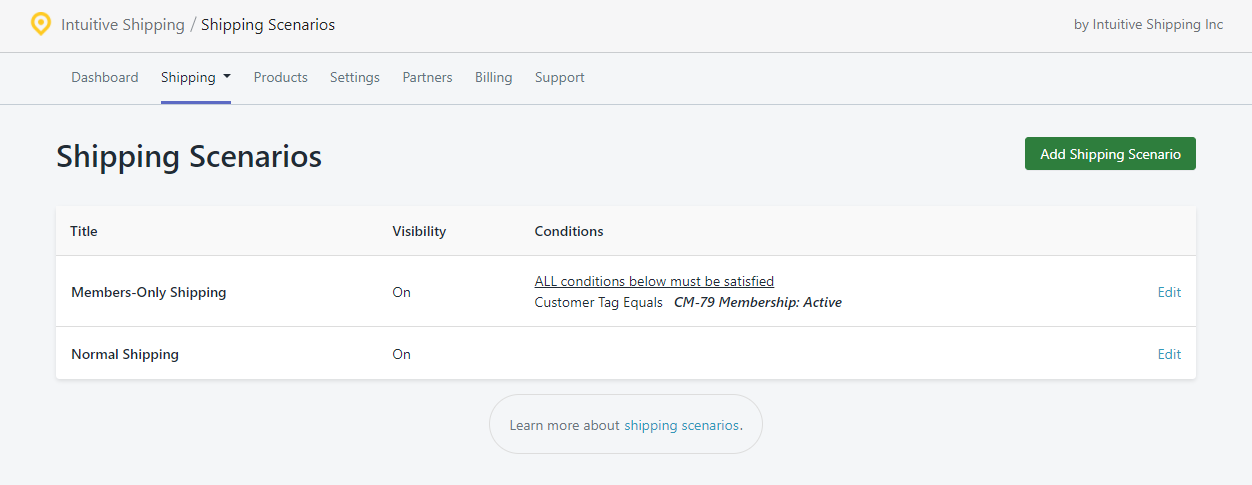Click the Intuitive Shipping pin logo icon
Screen dimensions: 1252x485
(40, 24)
